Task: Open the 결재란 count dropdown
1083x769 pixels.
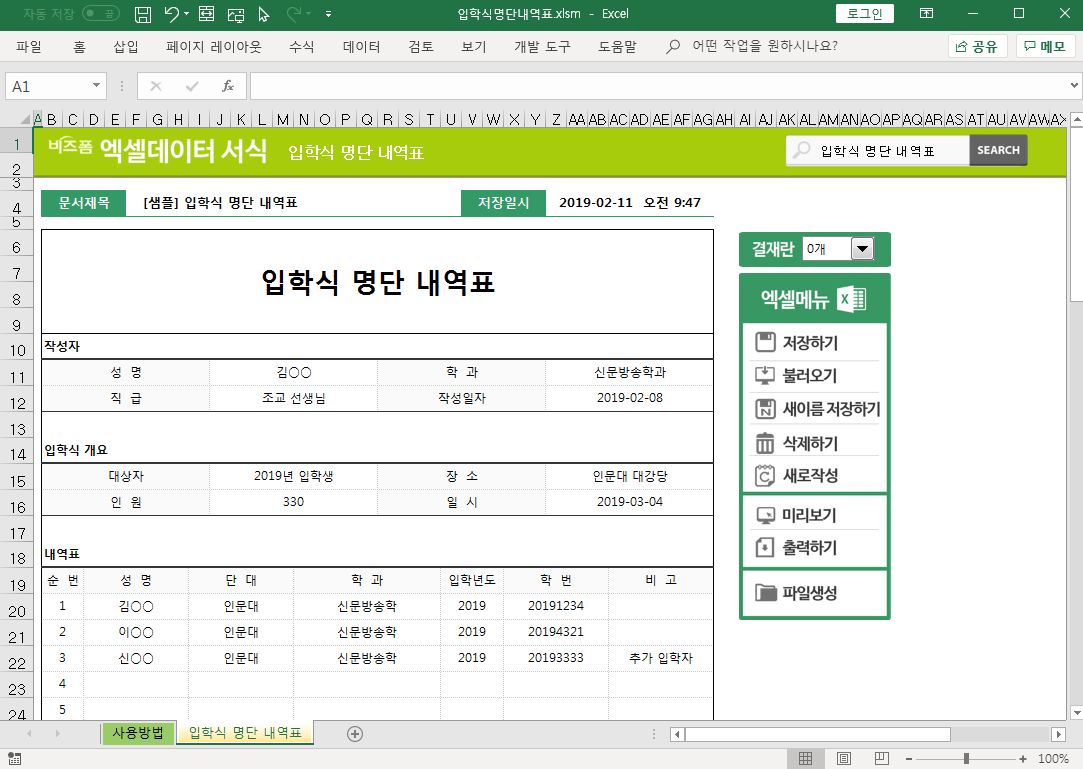Action: tap(861, 249)
